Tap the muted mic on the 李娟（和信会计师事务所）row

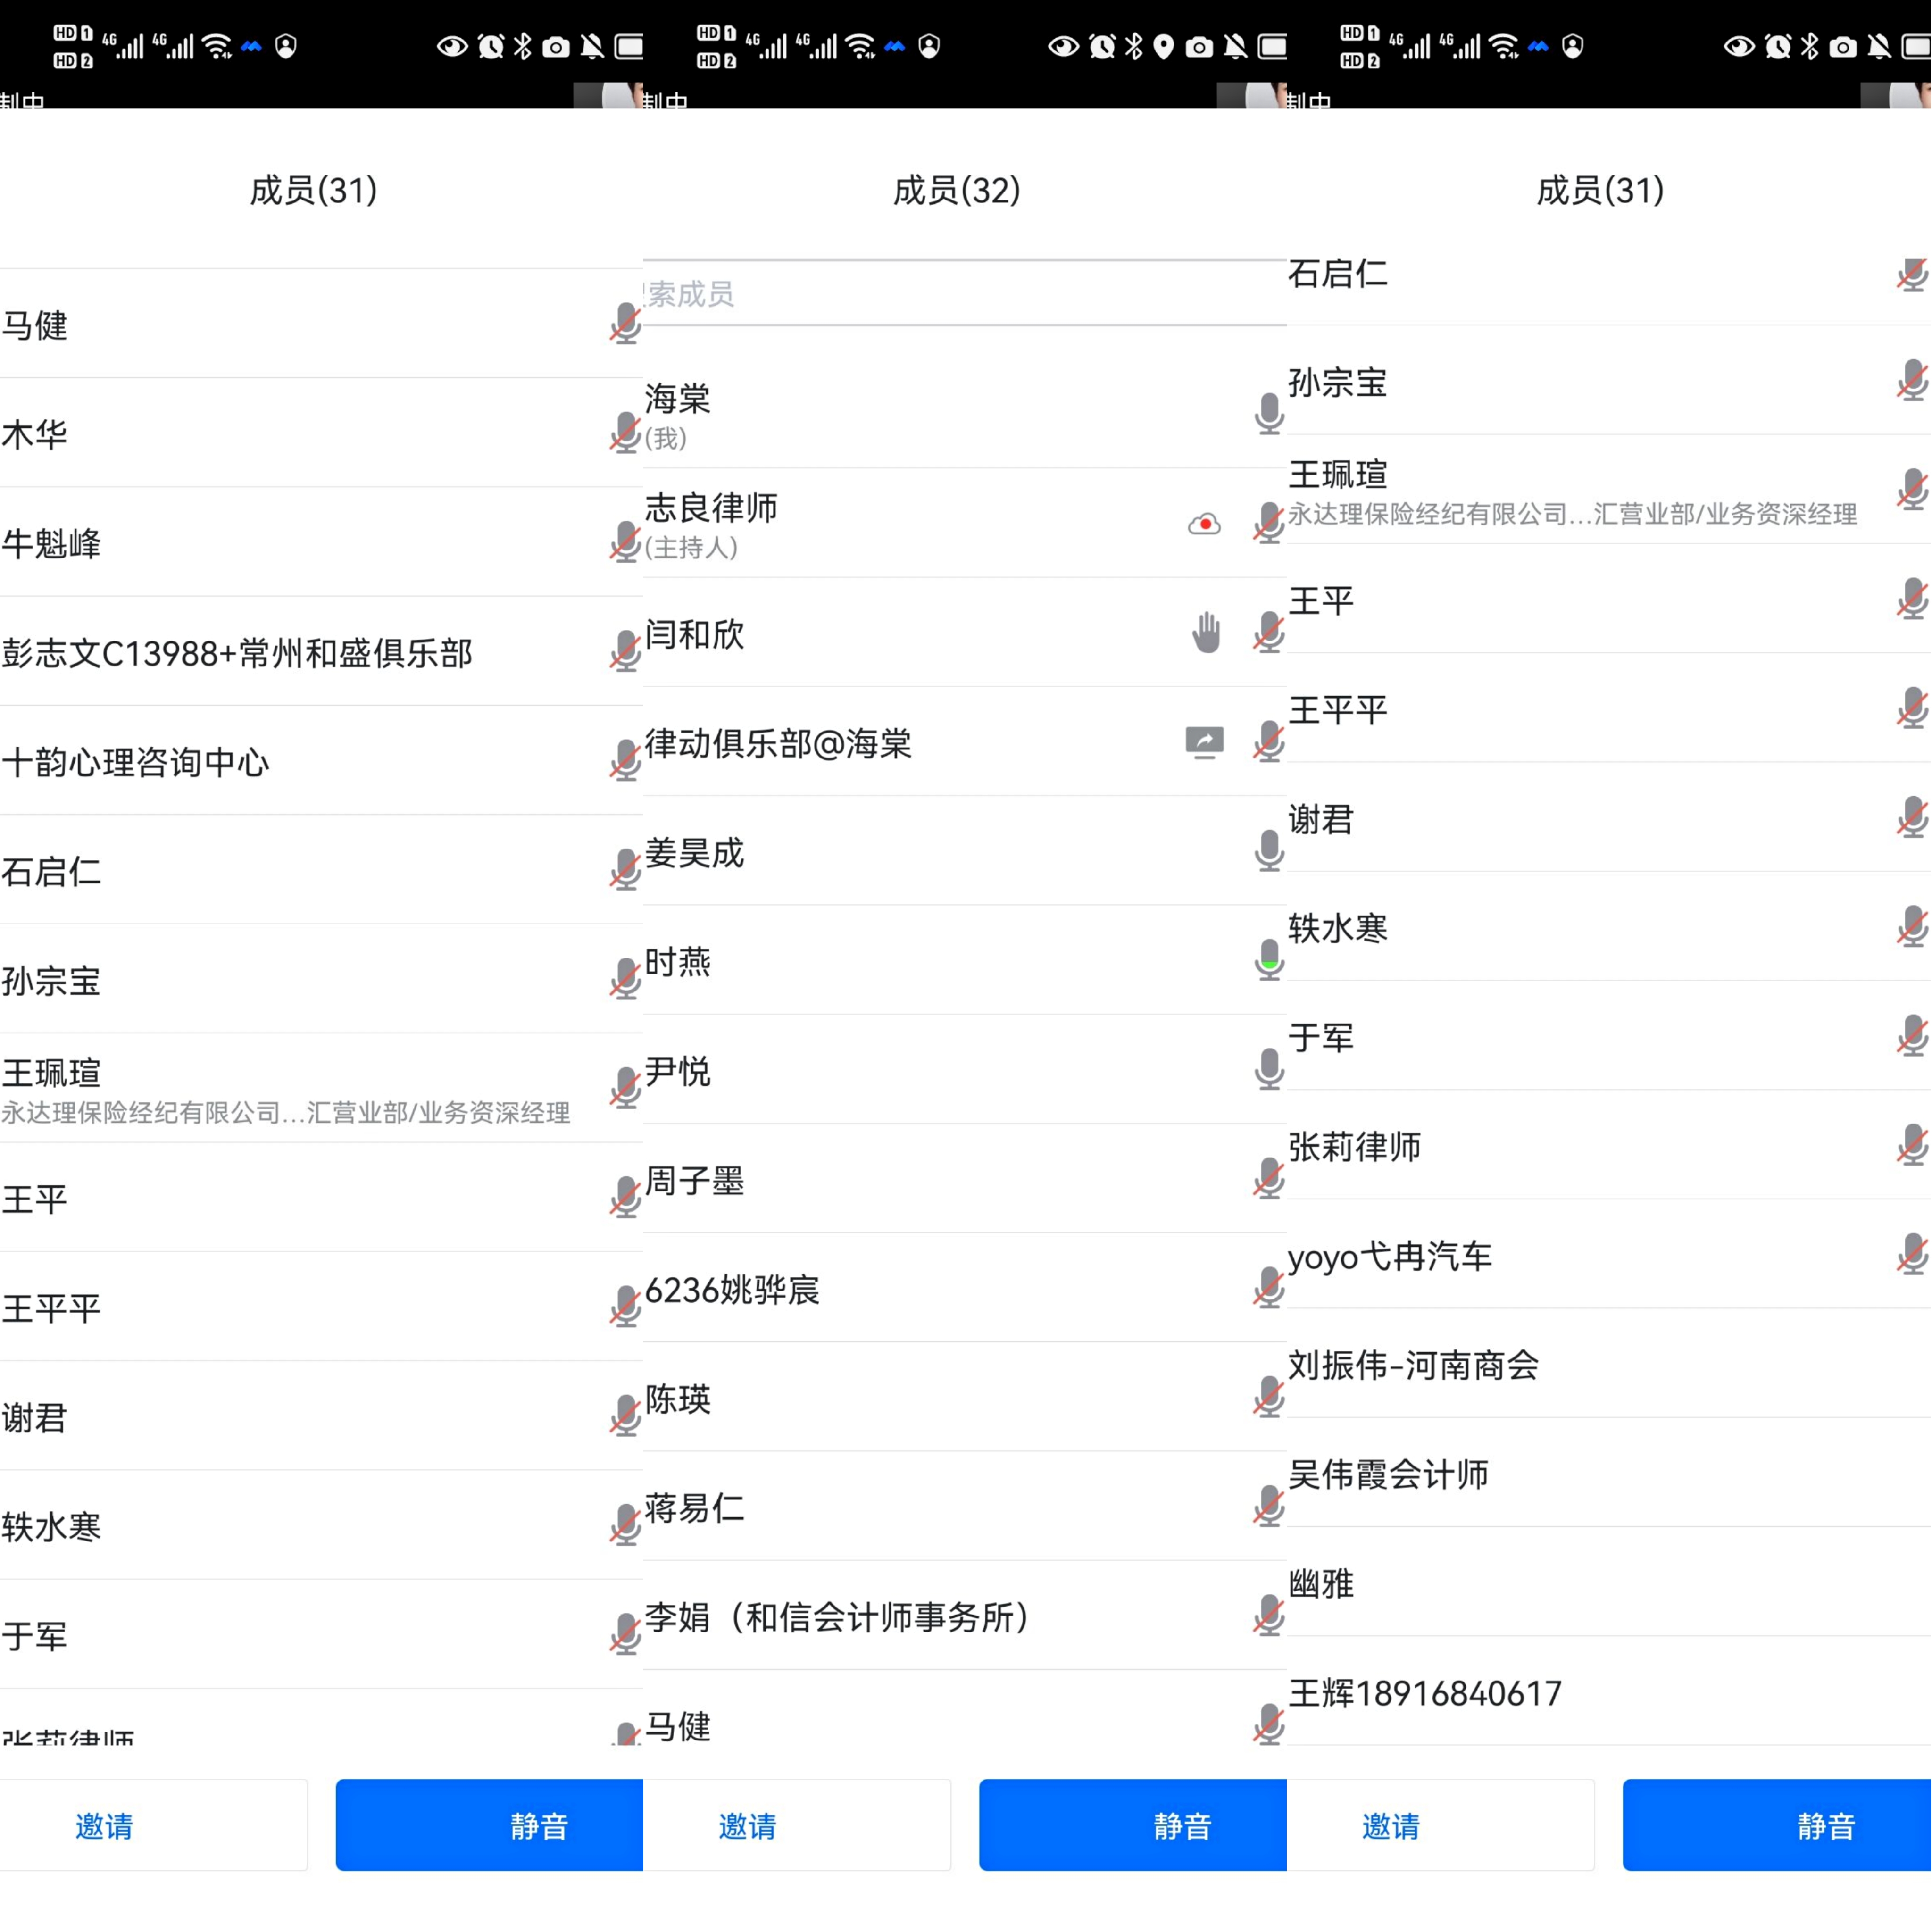1269,1615
